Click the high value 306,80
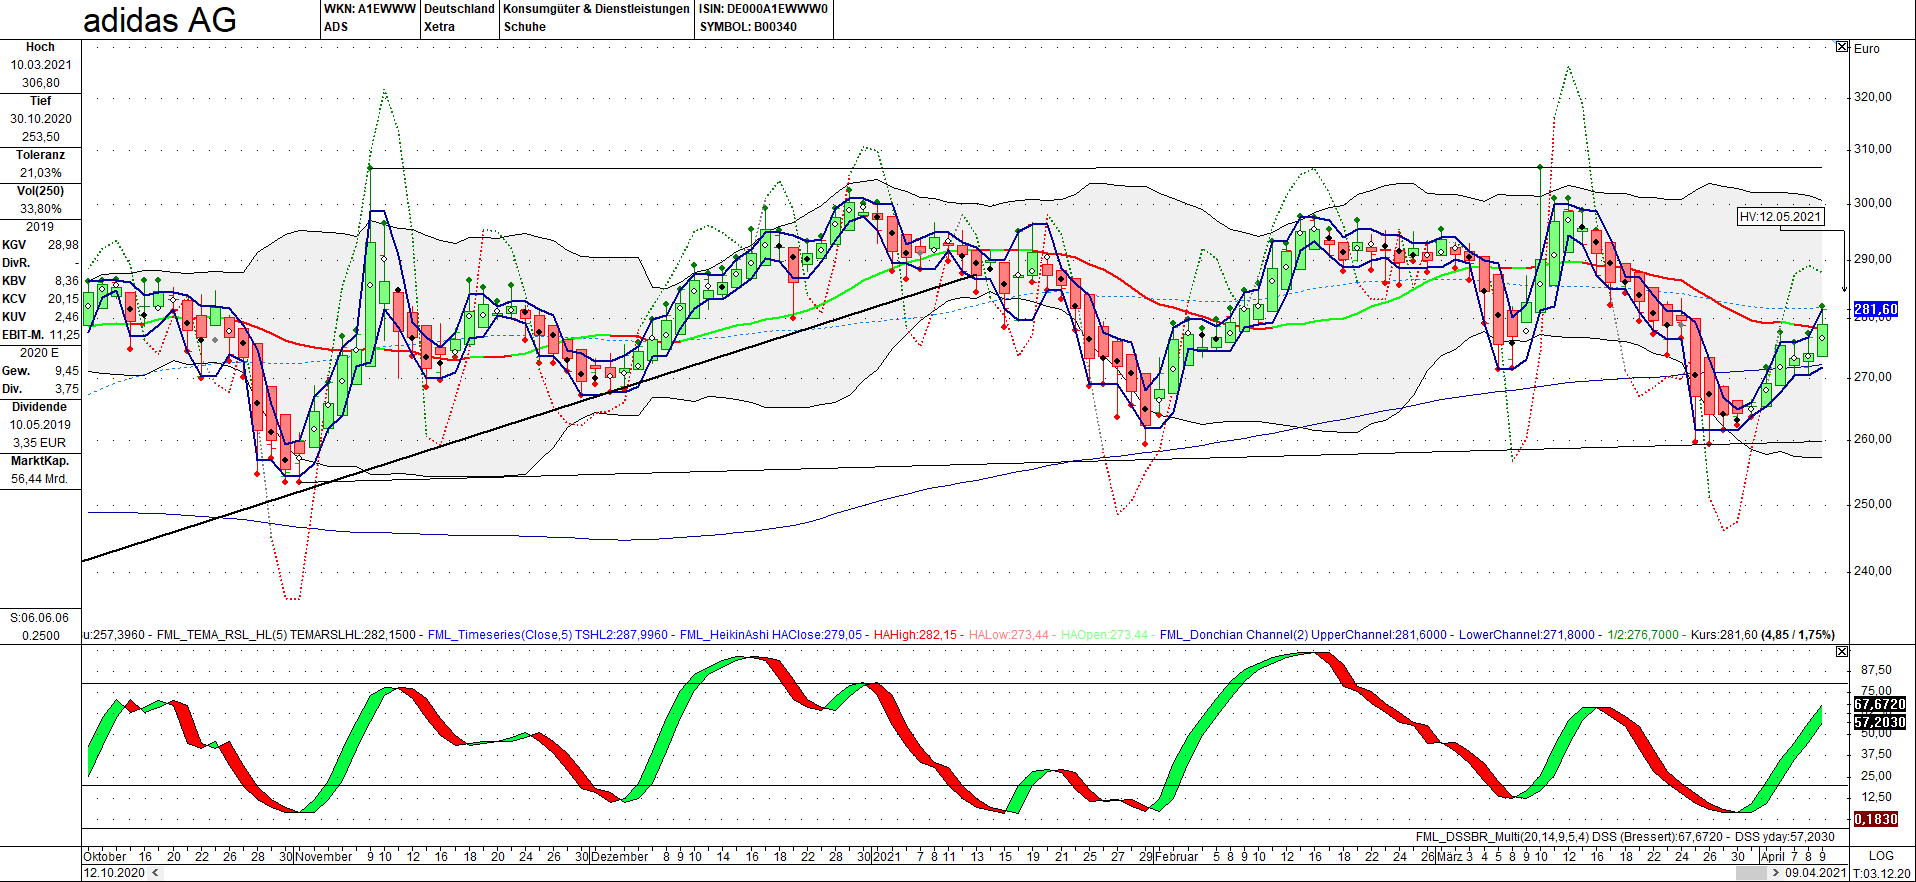 click(x=41, y=83)
